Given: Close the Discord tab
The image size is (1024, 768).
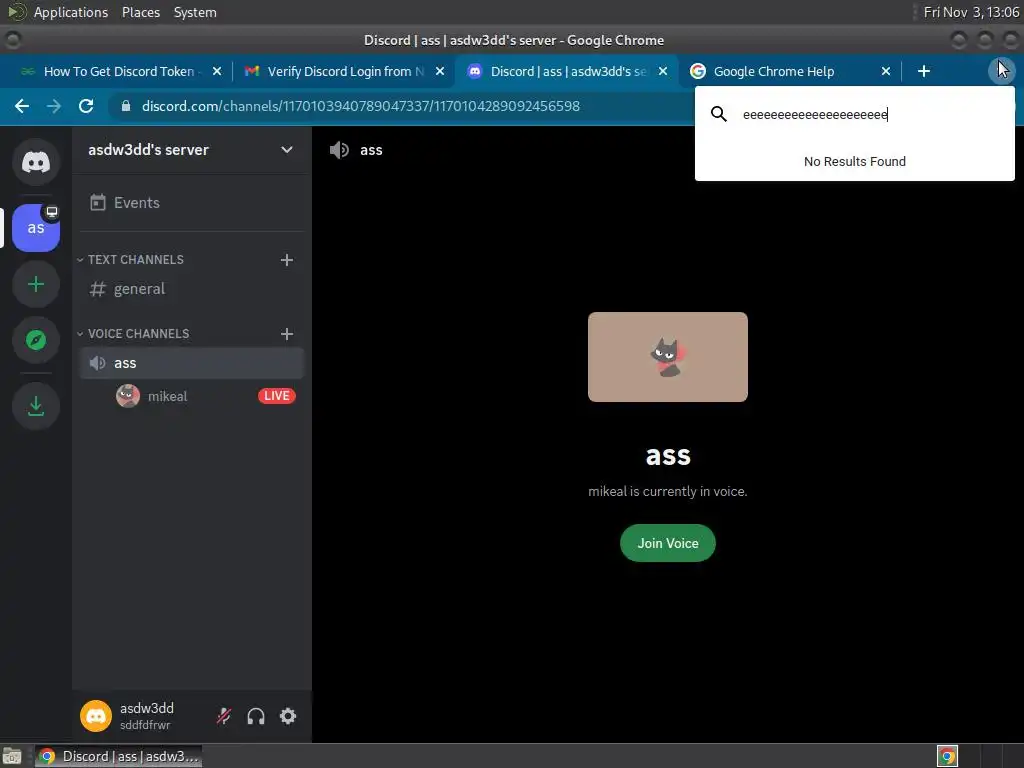Looking at the screenshot, I should click(663, 71).
